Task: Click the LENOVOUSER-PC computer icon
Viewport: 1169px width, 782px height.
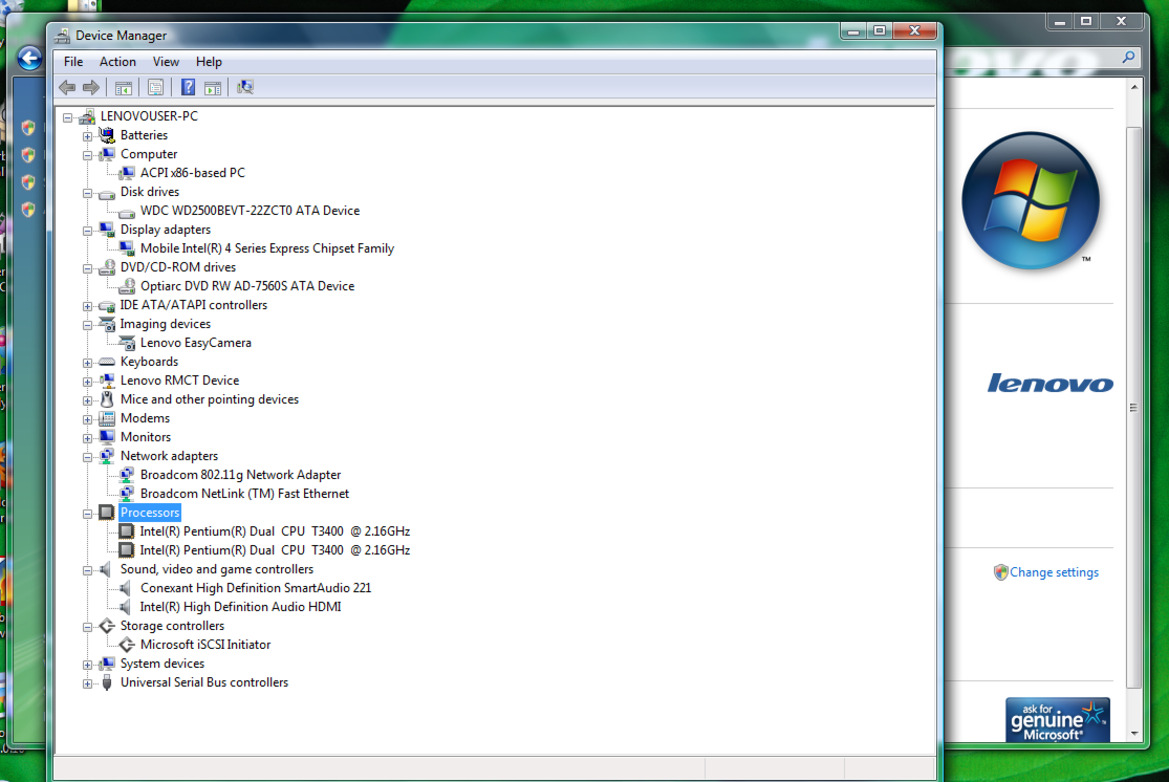Action: tap(87, 116)
